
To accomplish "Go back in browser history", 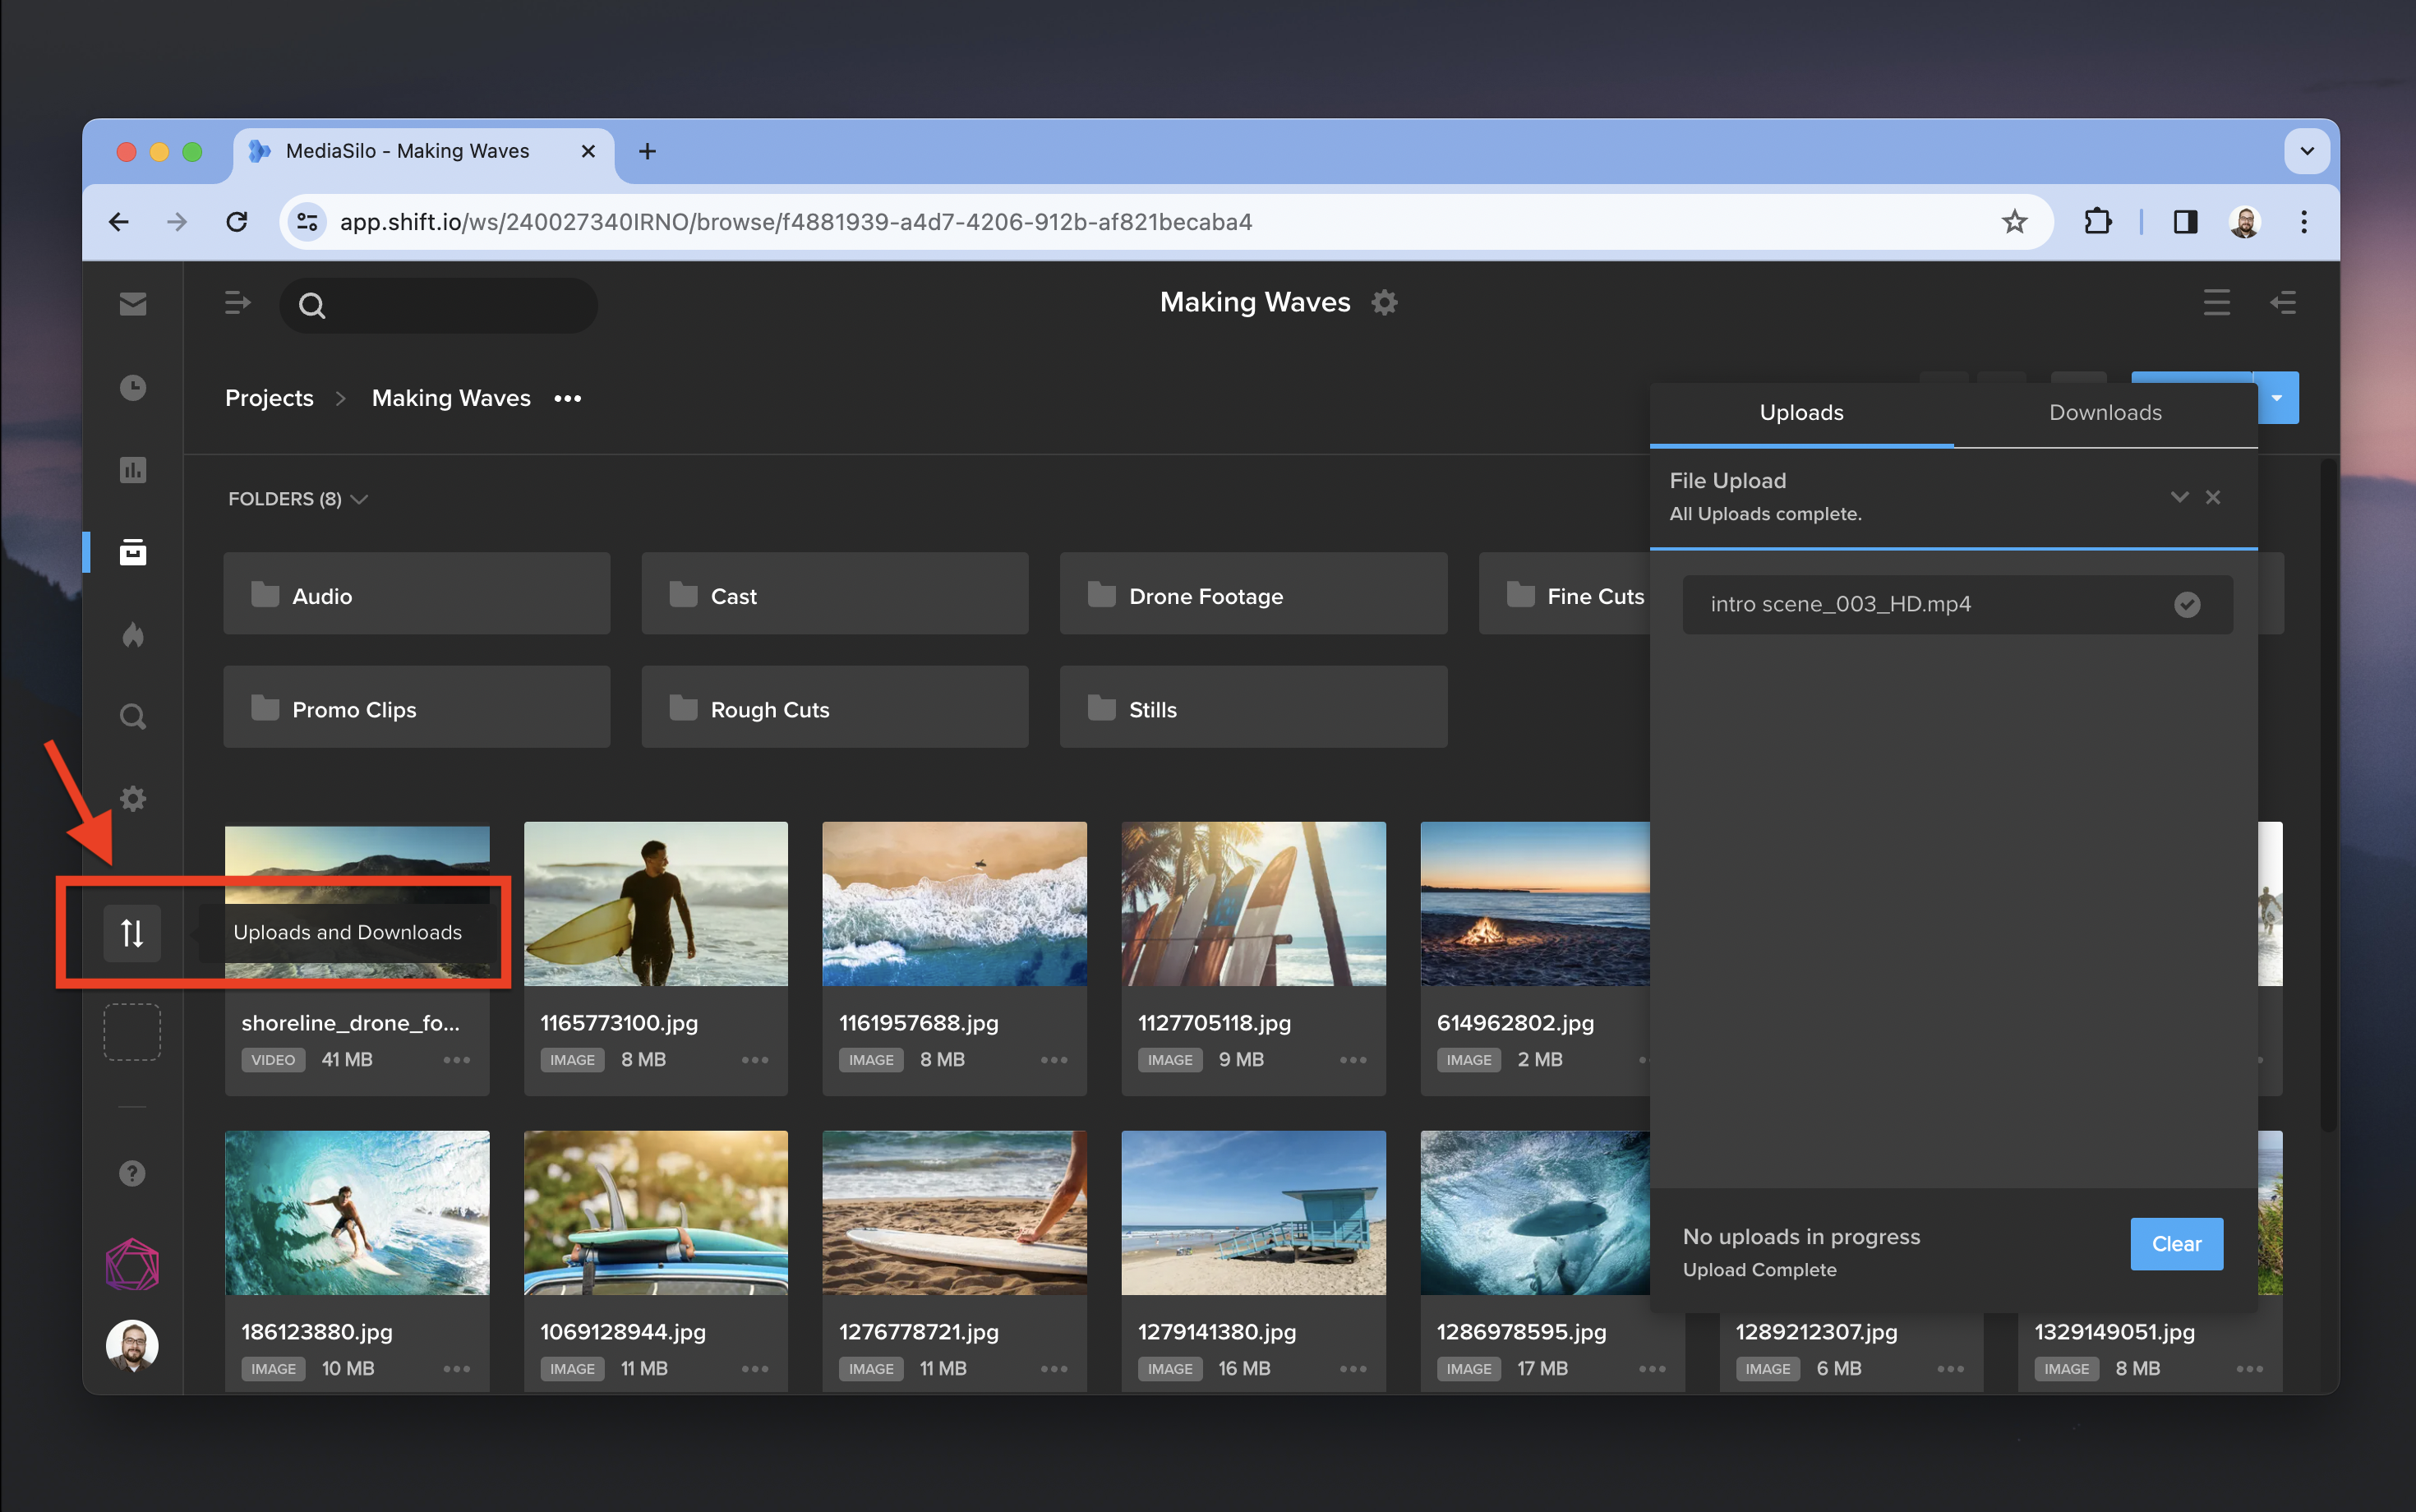I will (x=119, y=222).
